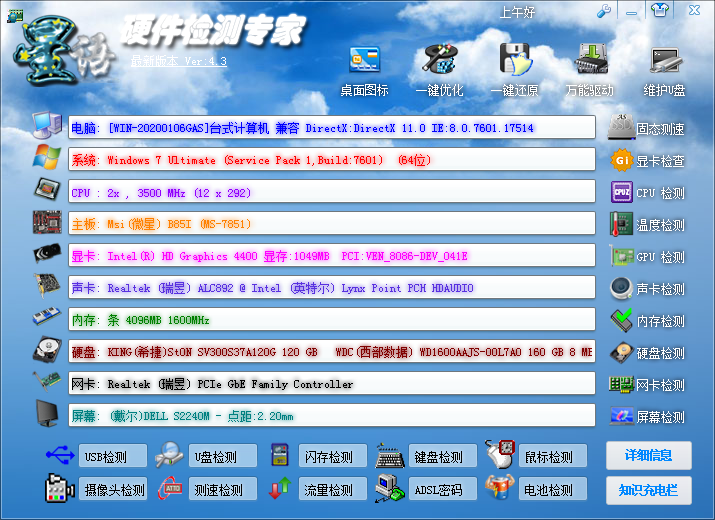This screenshot has width=715, height=520.
Task: Click the 摄像头检测 button
Action: [x=113, y=489]
